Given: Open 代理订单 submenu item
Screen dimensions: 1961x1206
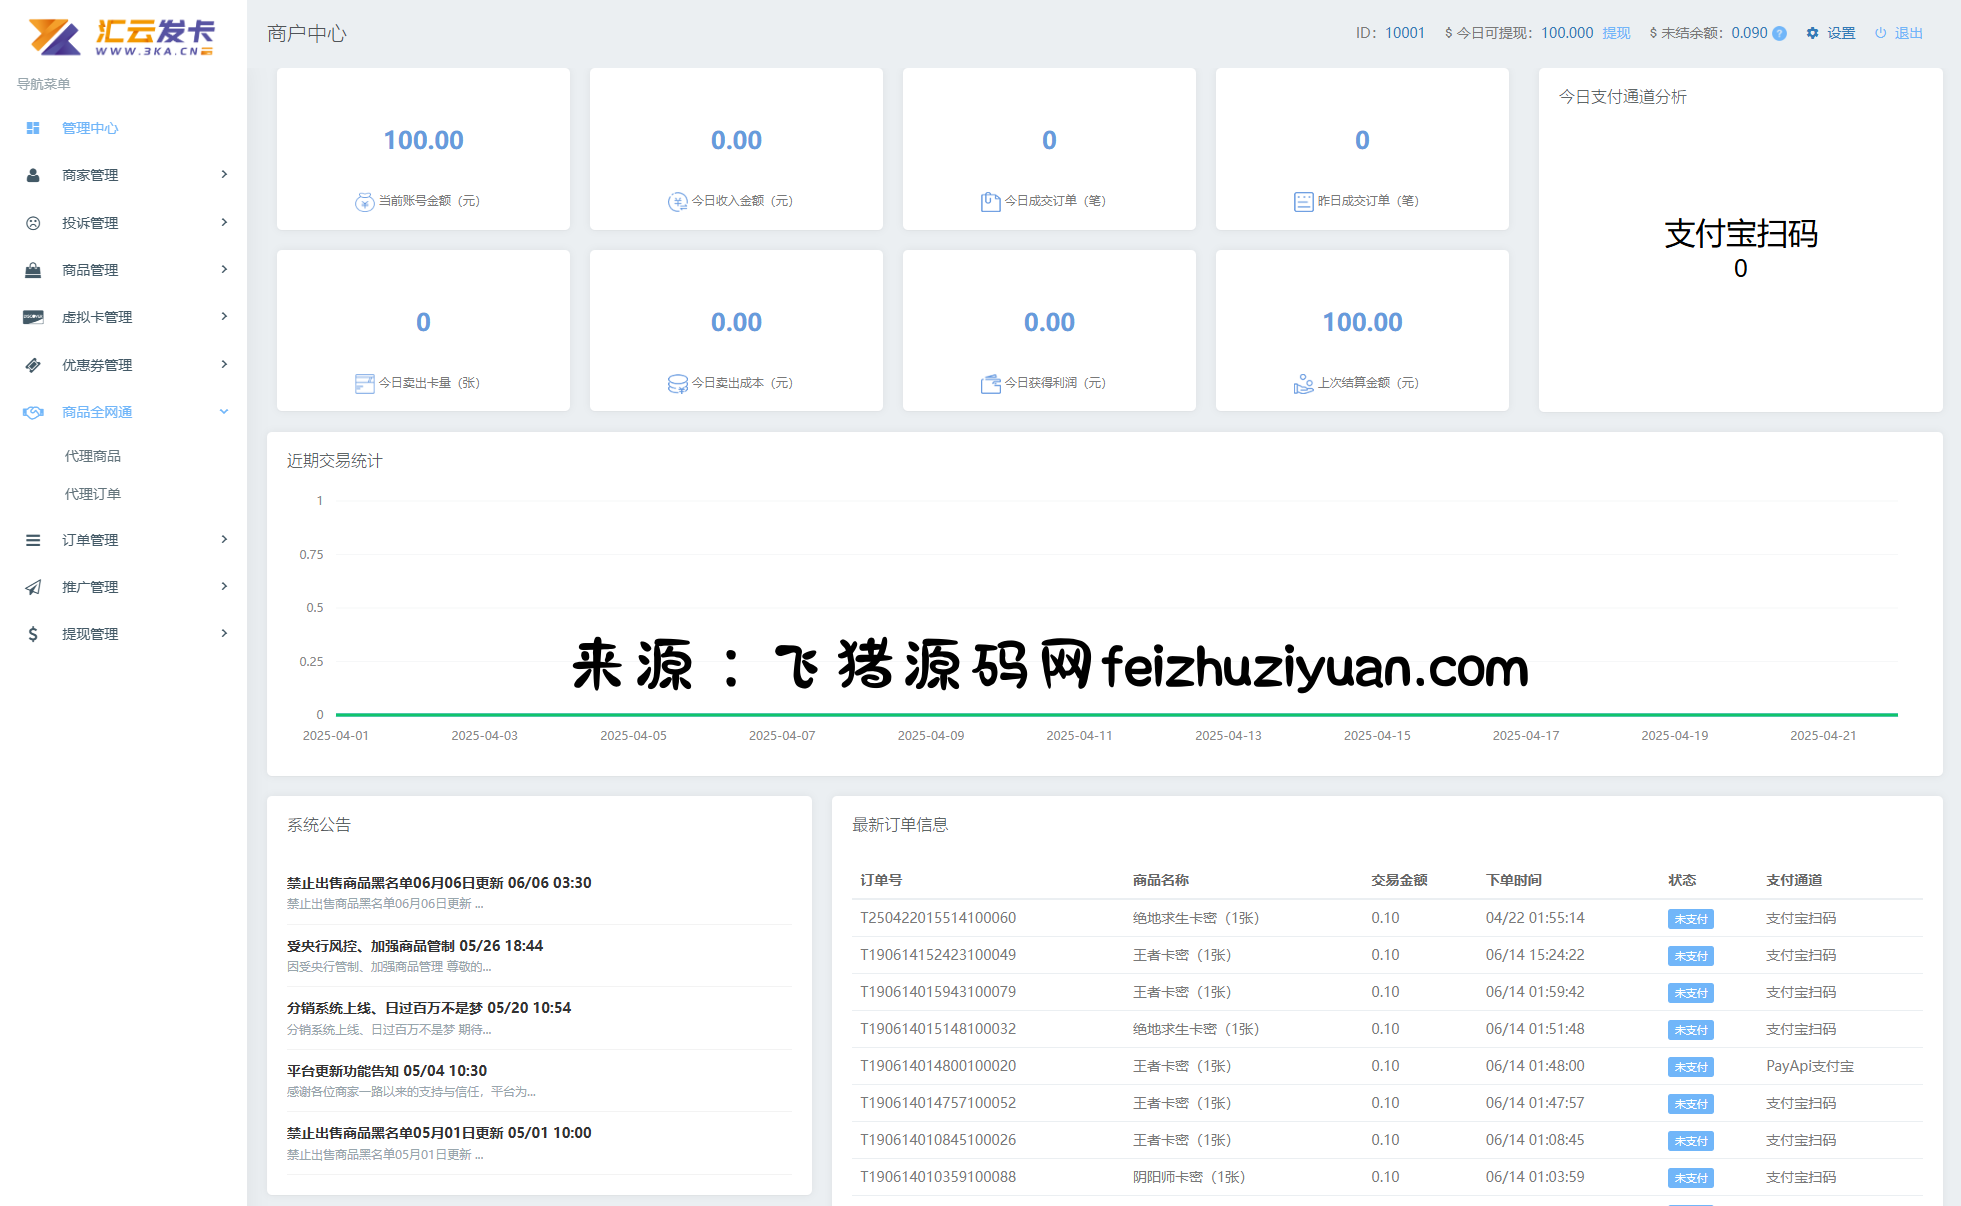Looking at the screenshot, I should (93, 494).
